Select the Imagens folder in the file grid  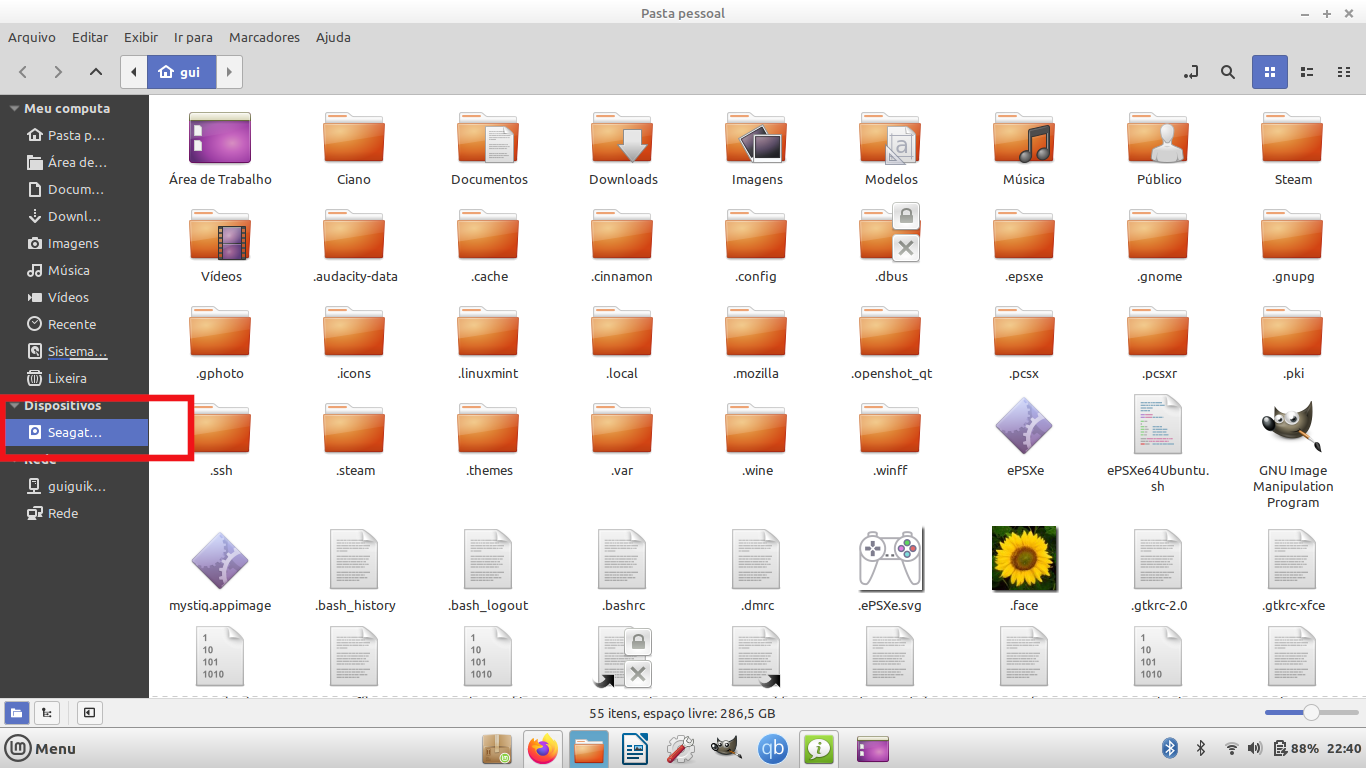point(757,138)
